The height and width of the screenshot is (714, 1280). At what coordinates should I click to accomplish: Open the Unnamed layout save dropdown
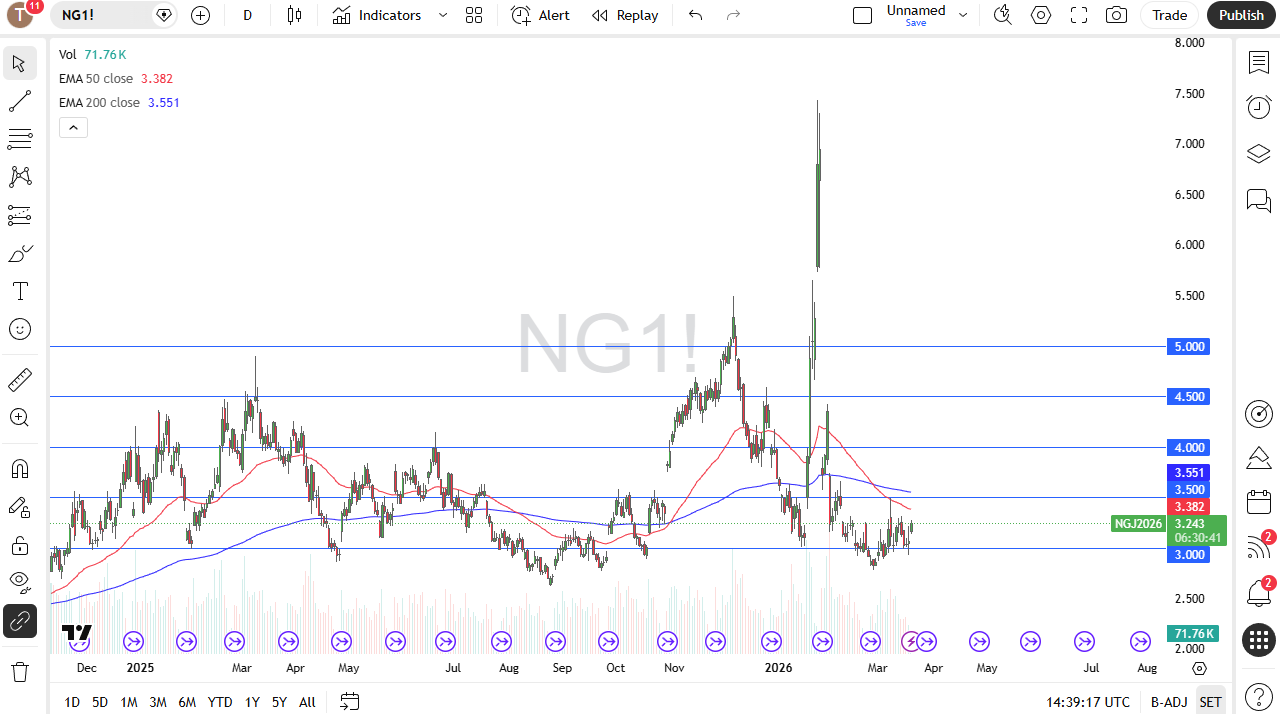pos(962,15)
